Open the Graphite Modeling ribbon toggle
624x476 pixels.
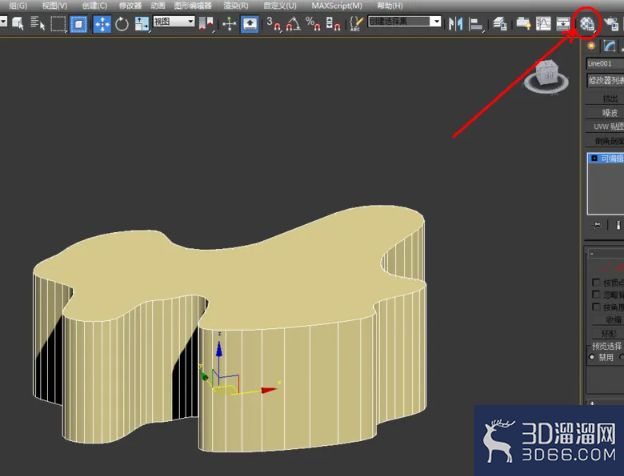pyautogui.click(x=523, y=24)
